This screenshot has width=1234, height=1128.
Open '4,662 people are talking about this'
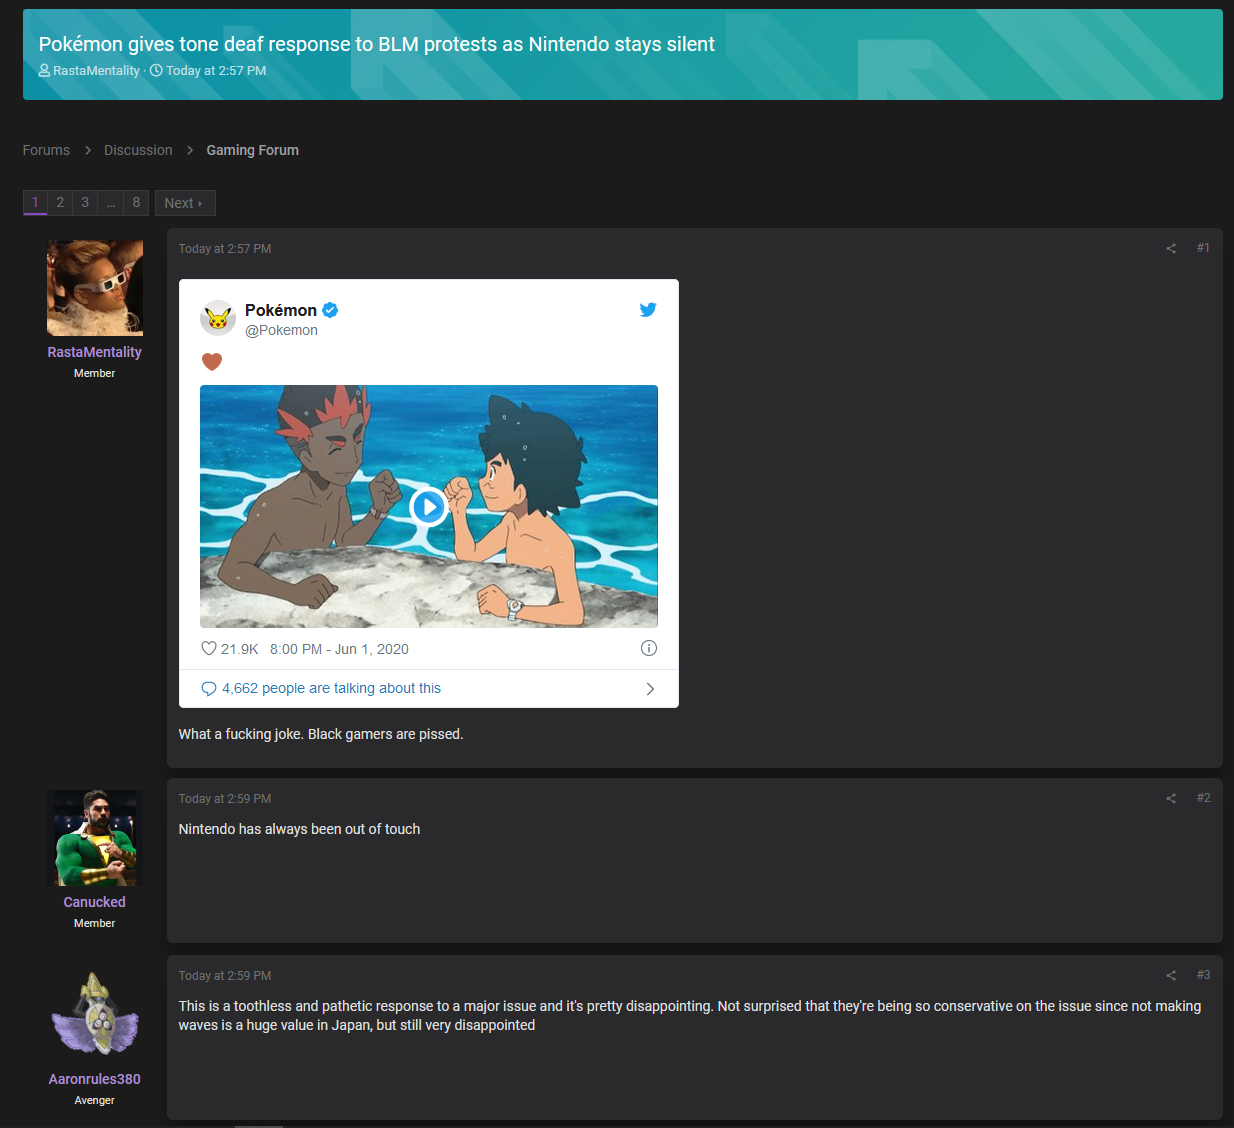tap(331, 689)
